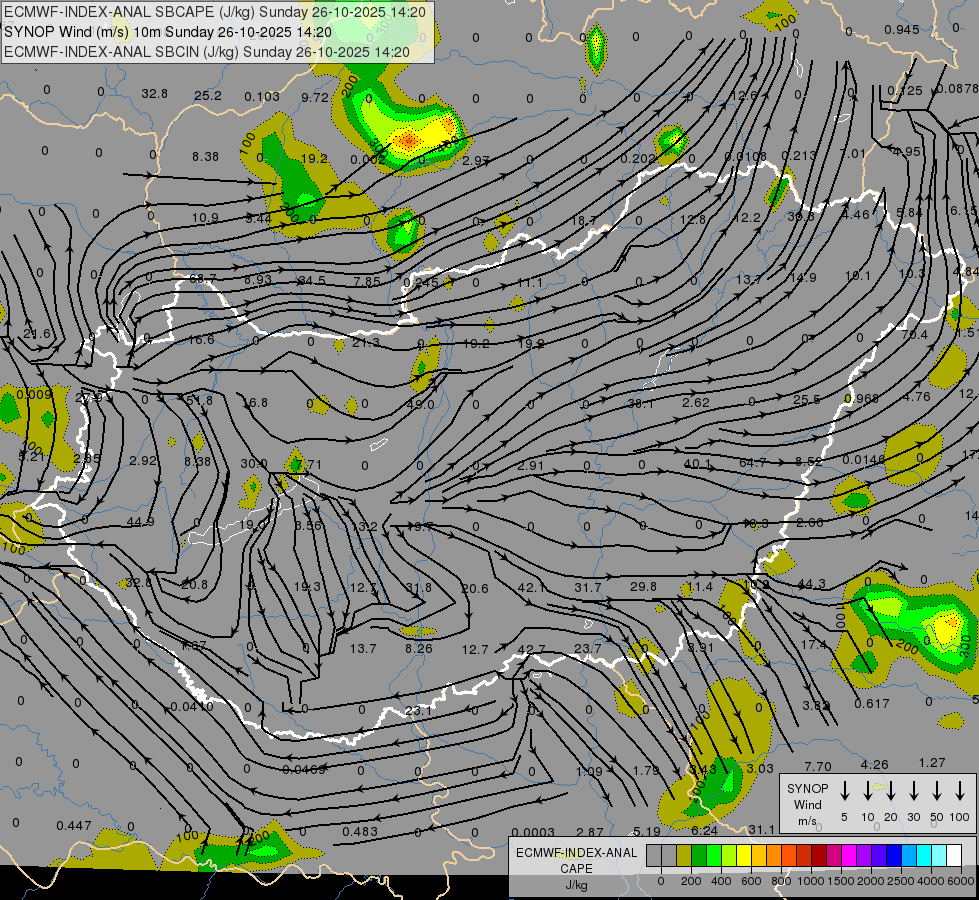Click the map value '64.7'

pyautogui.click(x=752, y=463)
